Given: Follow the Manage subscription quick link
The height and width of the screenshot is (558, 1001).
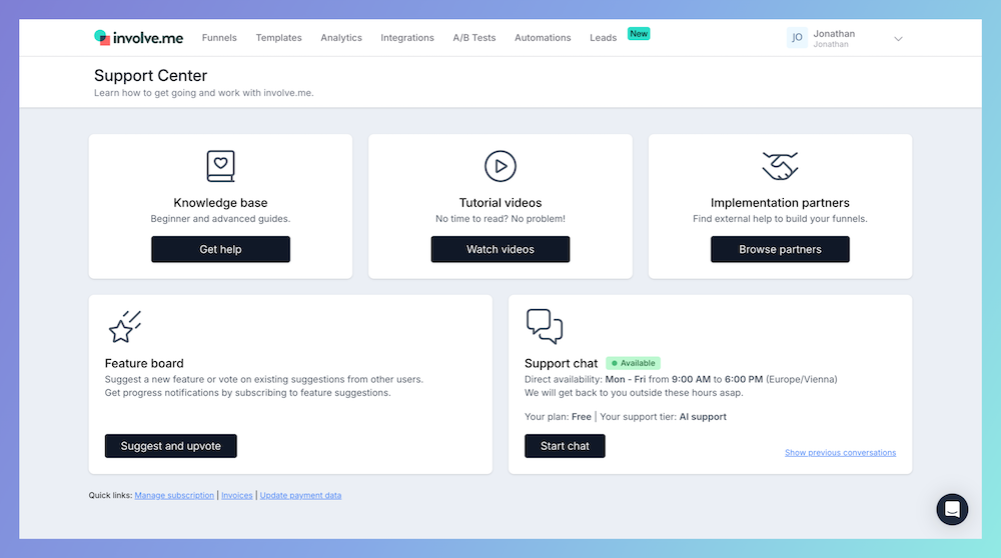Looking at the screenshot, I should (174, 495).
